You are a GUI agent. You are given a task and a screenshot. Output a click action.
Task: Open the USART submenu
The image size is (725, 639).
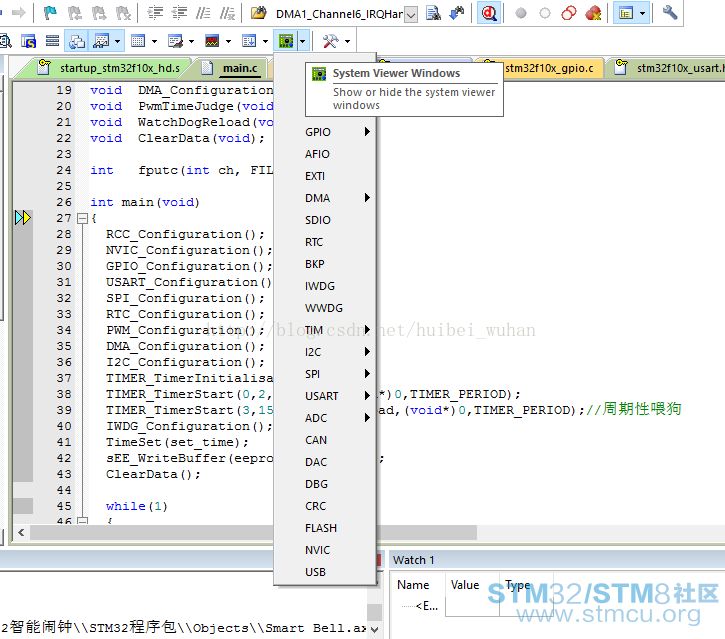pyautogui.click(x=325, y=396)
